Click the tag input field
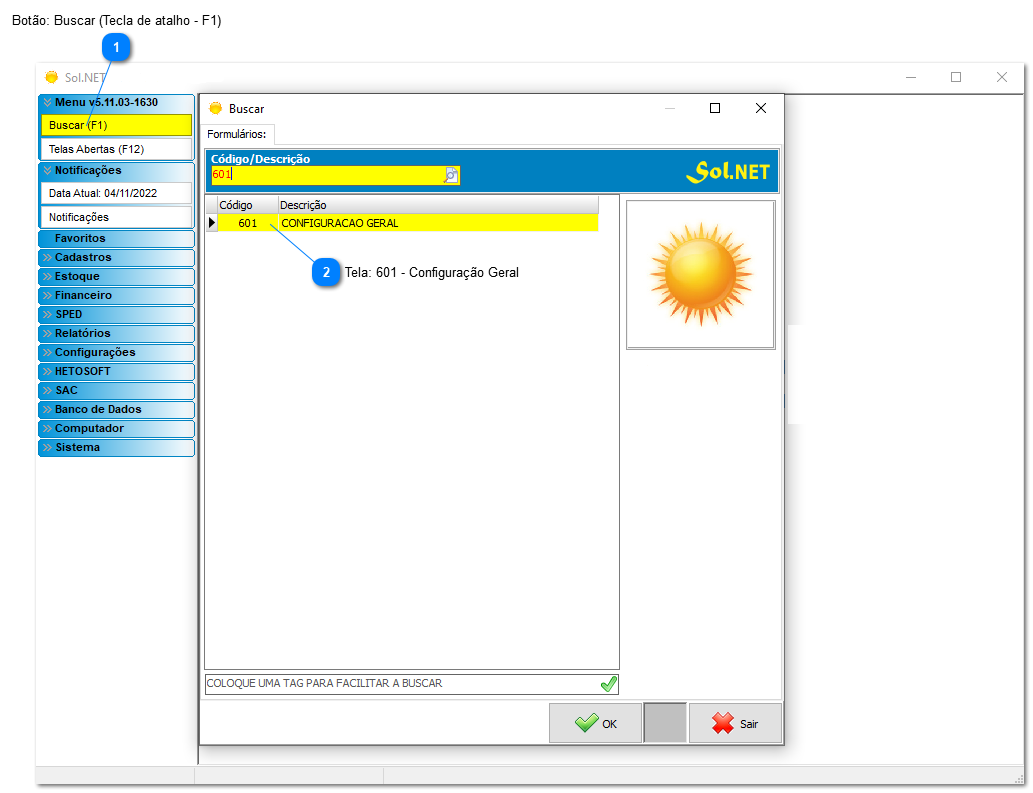 pos(400,684)
